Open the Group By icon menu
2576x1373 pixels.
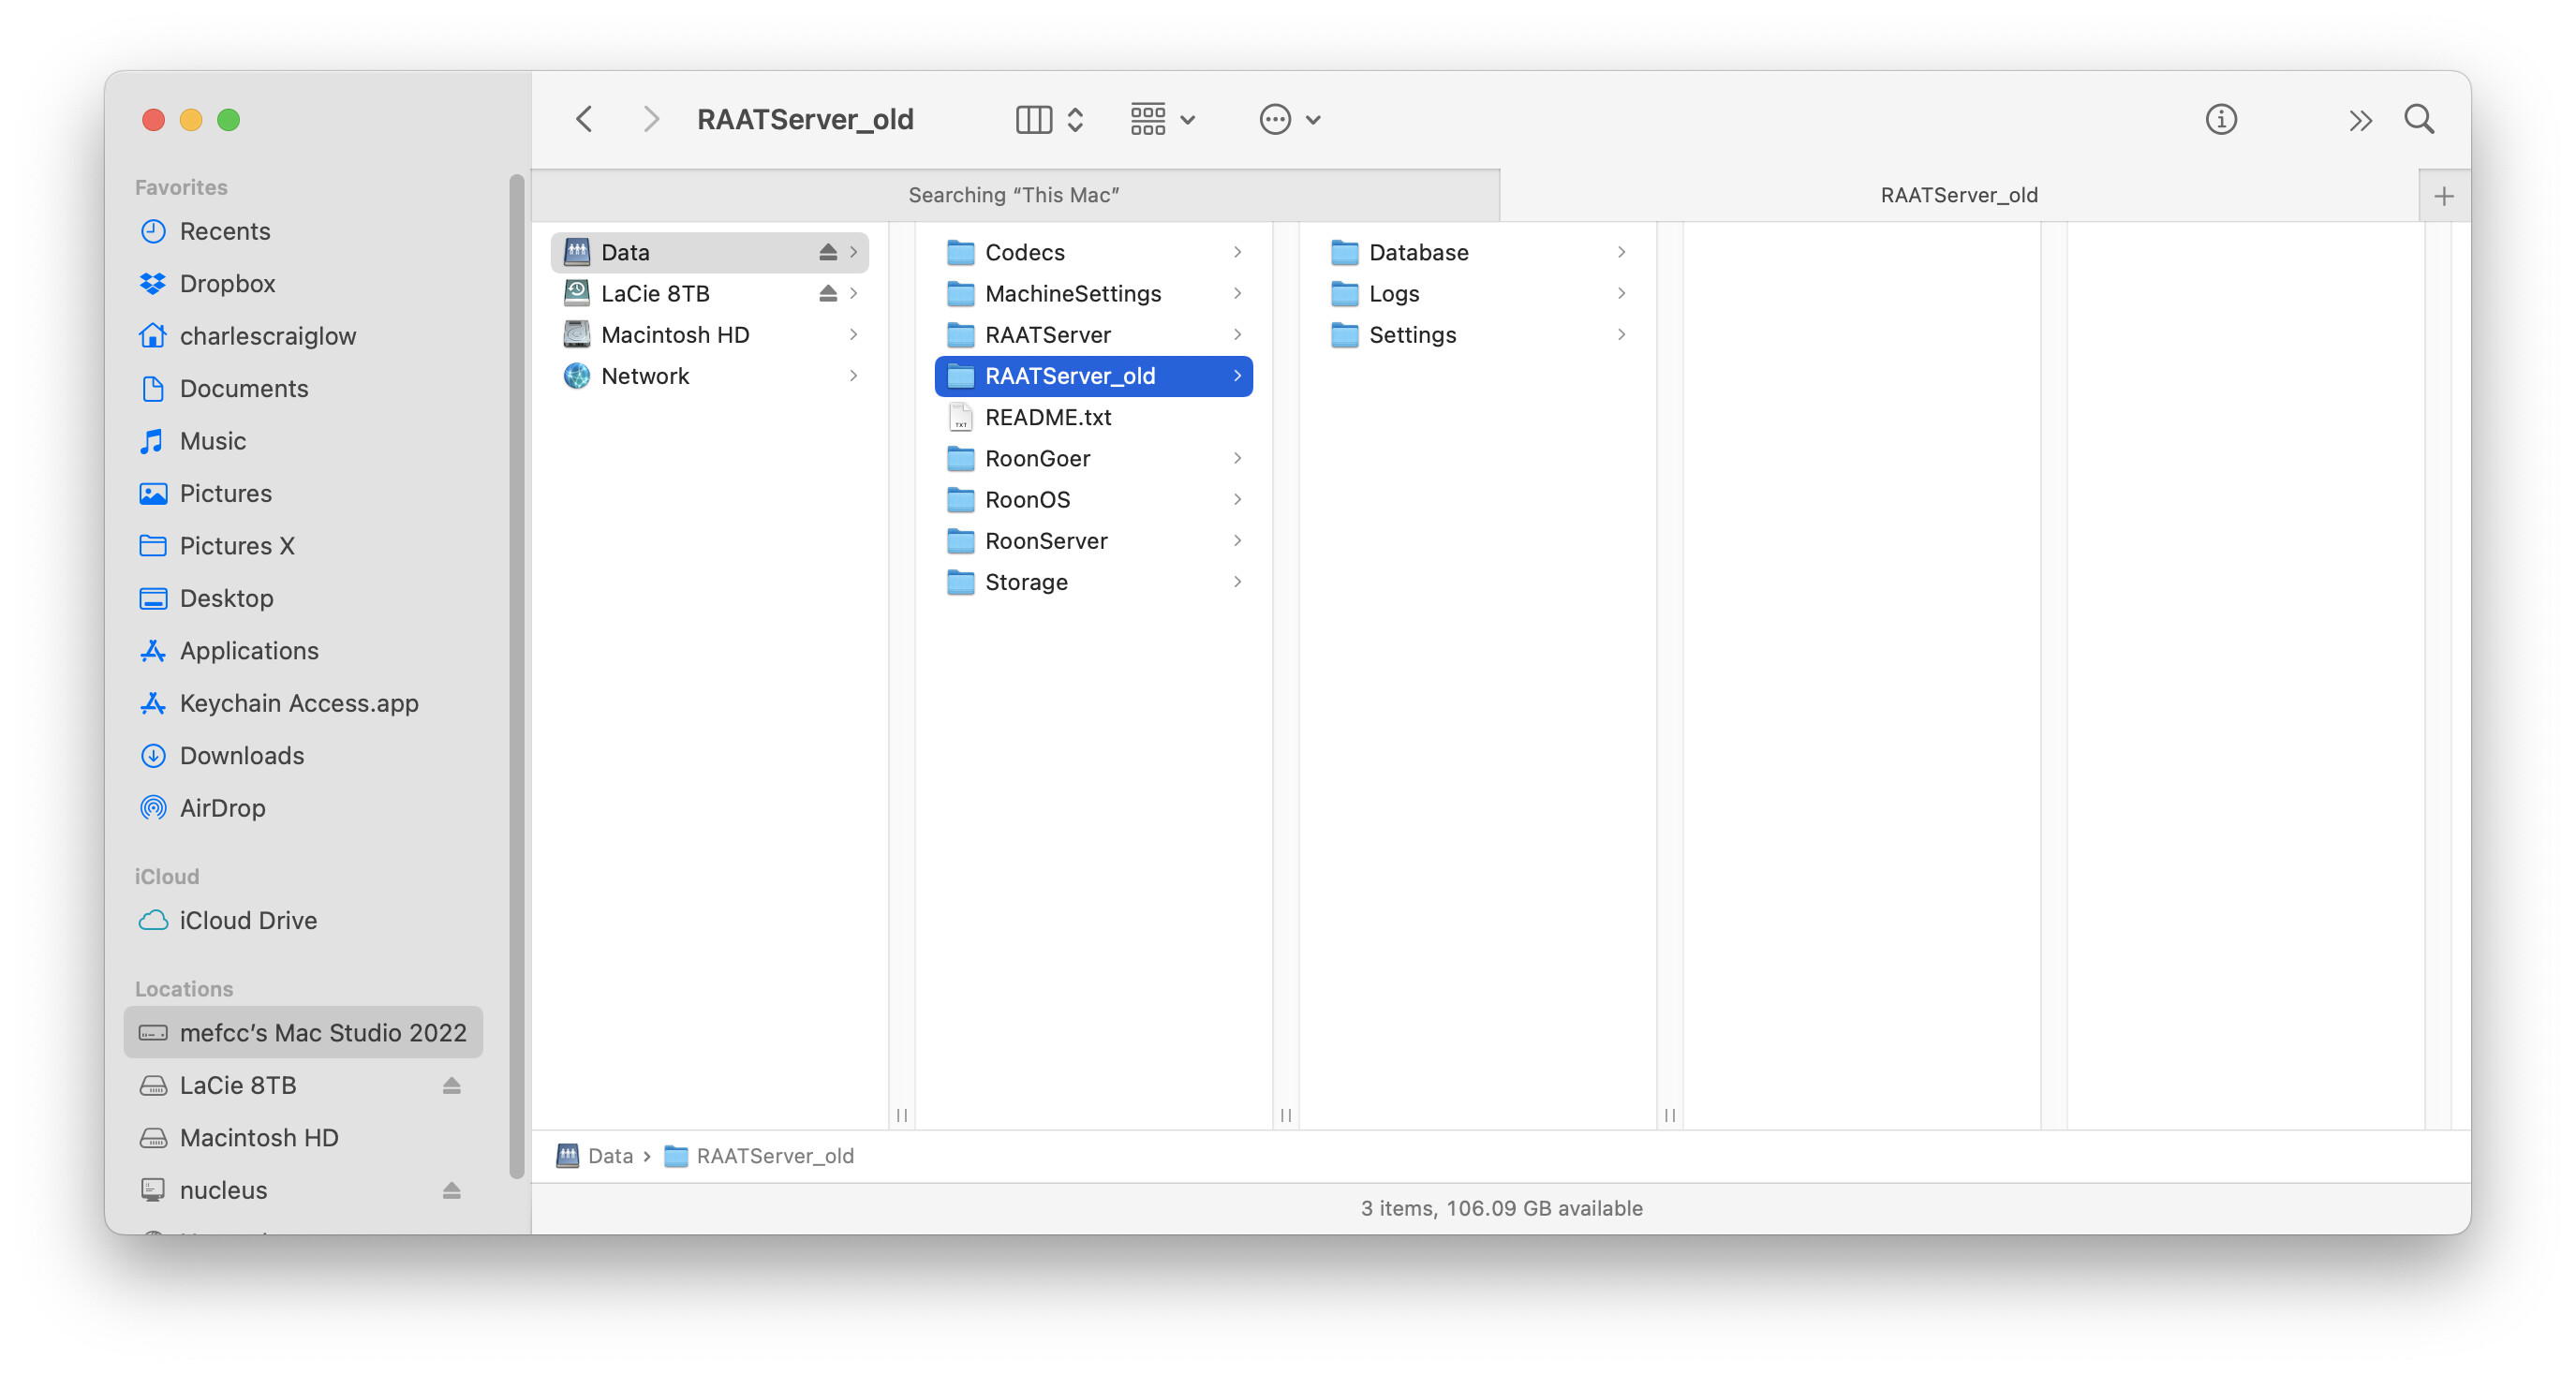coord(1163,119)
